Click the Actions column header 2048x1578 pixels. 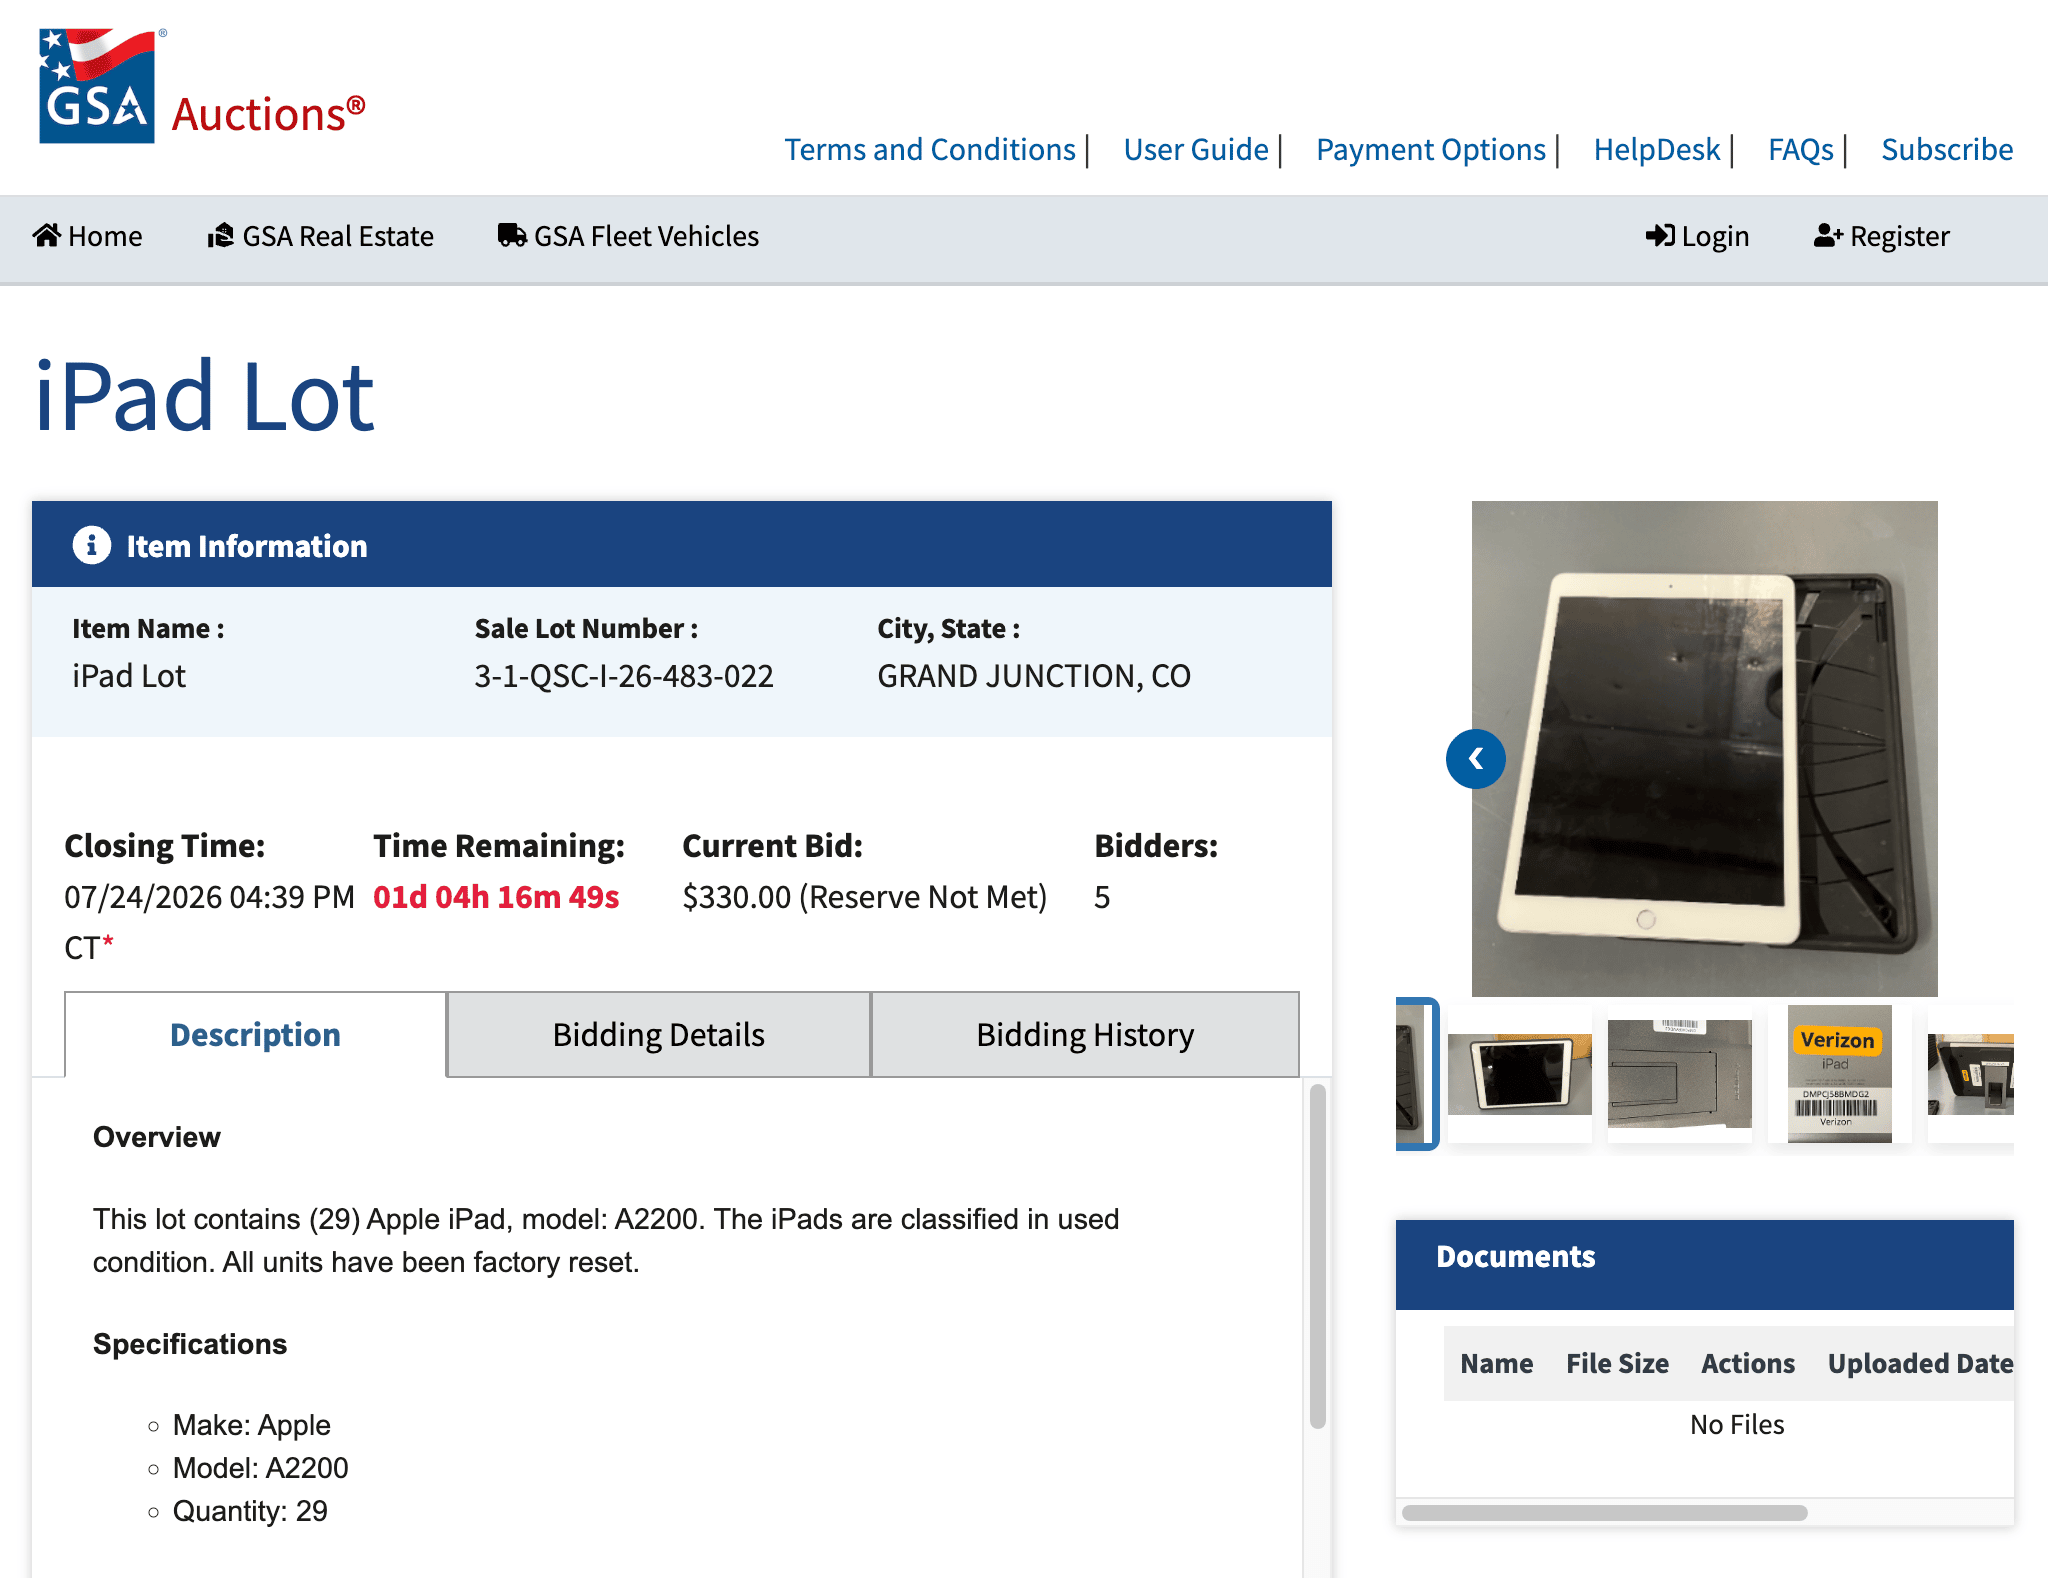(x=1748, y=1363)
